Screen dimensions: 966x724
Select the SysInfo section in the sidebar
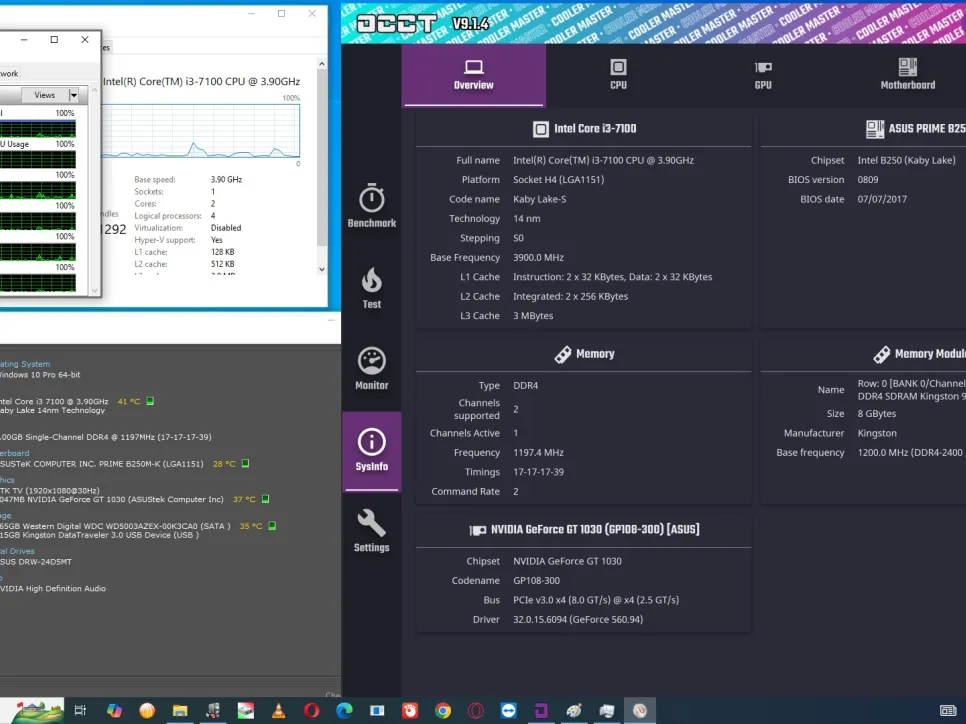[371, 450]
